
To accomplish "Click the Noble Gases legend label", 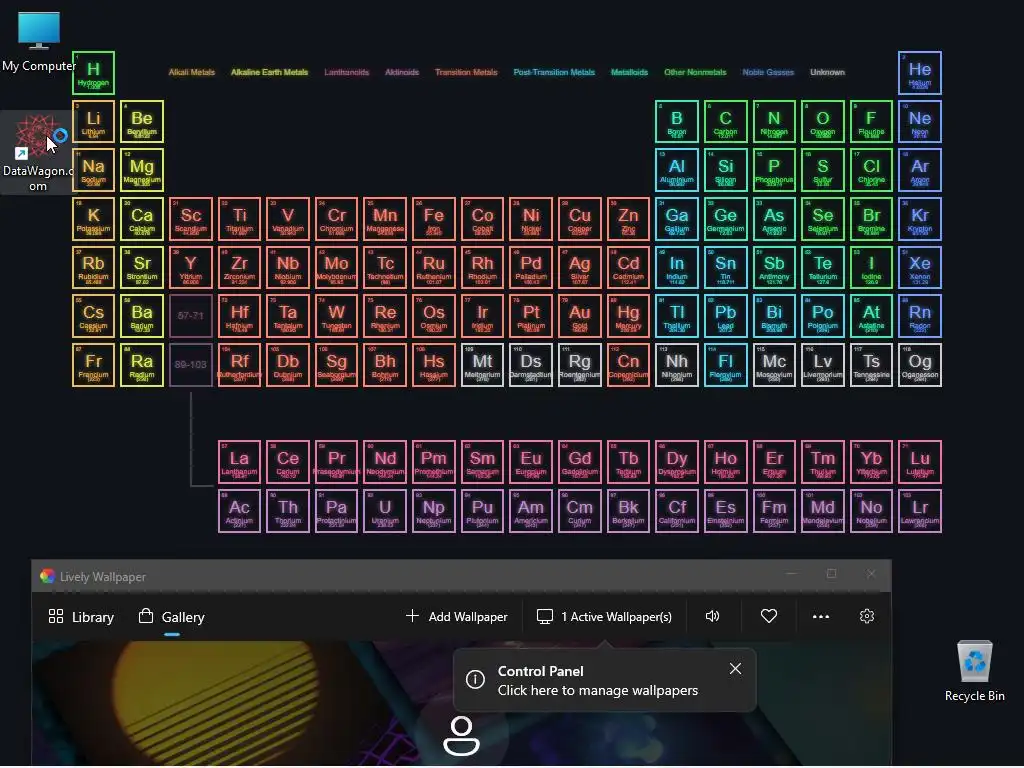I will [768, 72].
